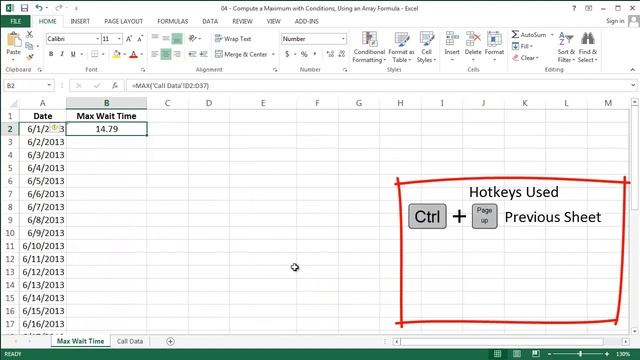Screen dimensions: 640x360
Task: Click the Paste clipboard icon
Action: (13, 40)
